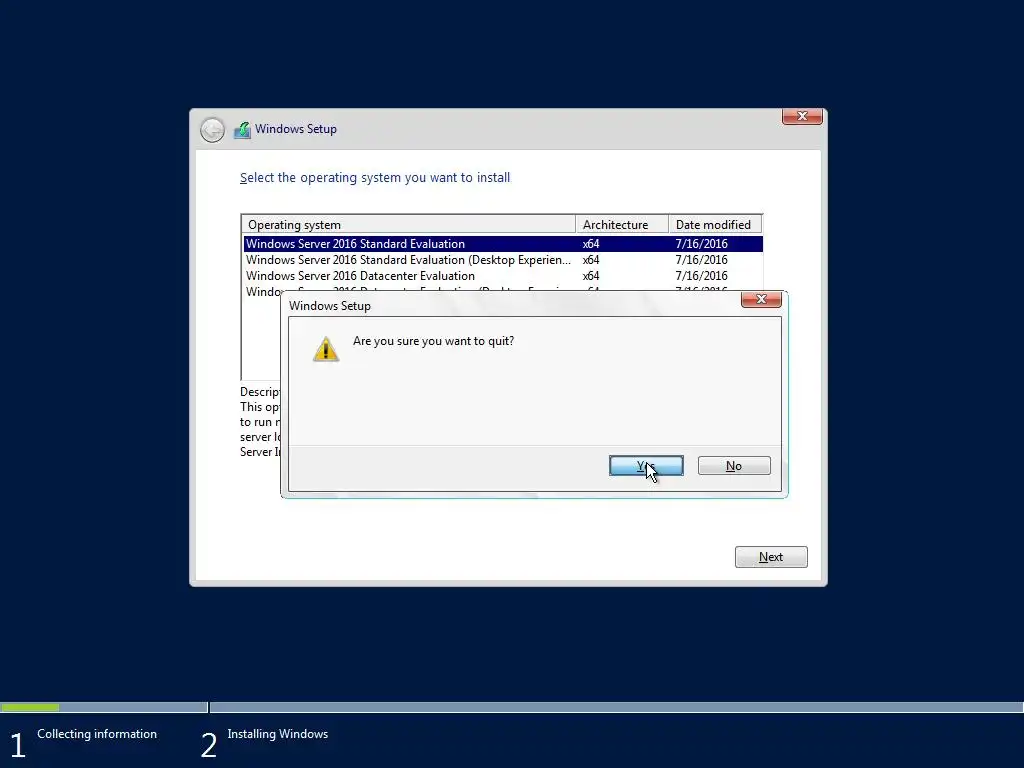Select Windows Server 2016 Datacenter Evaluation row
The image size is (1024, 768).
click(503, 276)
